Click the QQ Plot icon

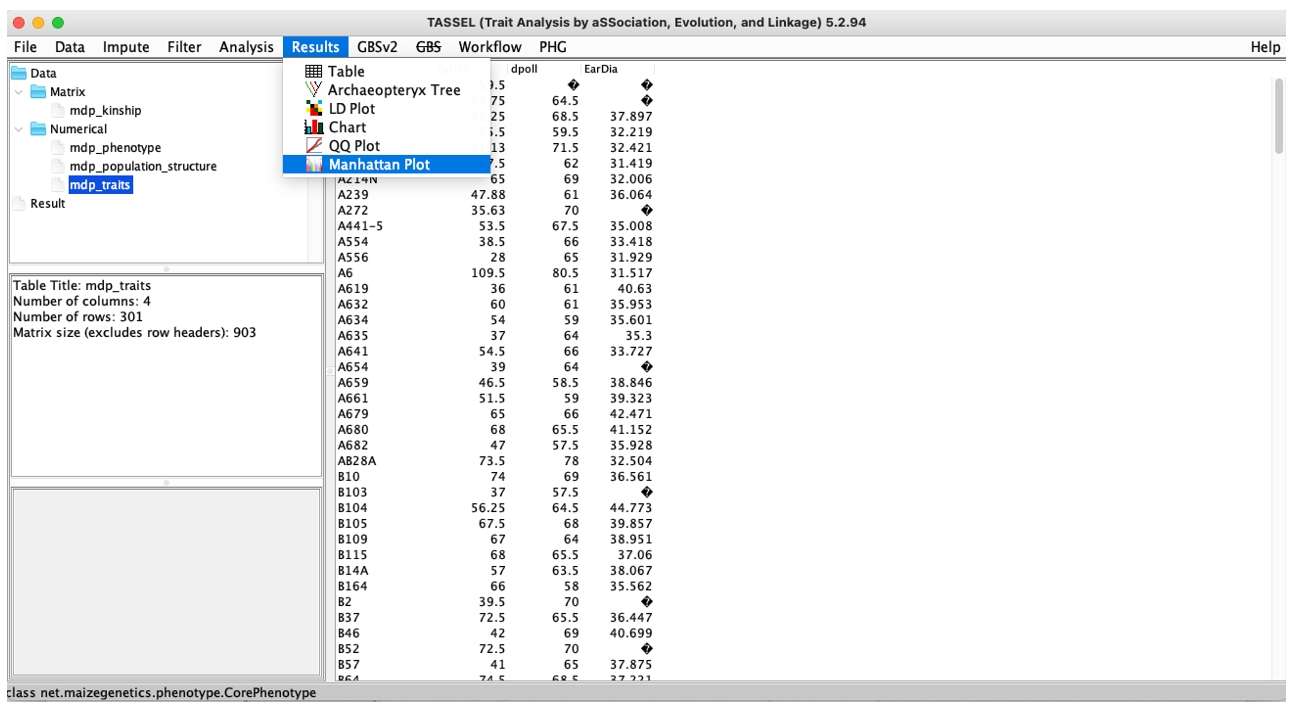(x=313, y=146)
